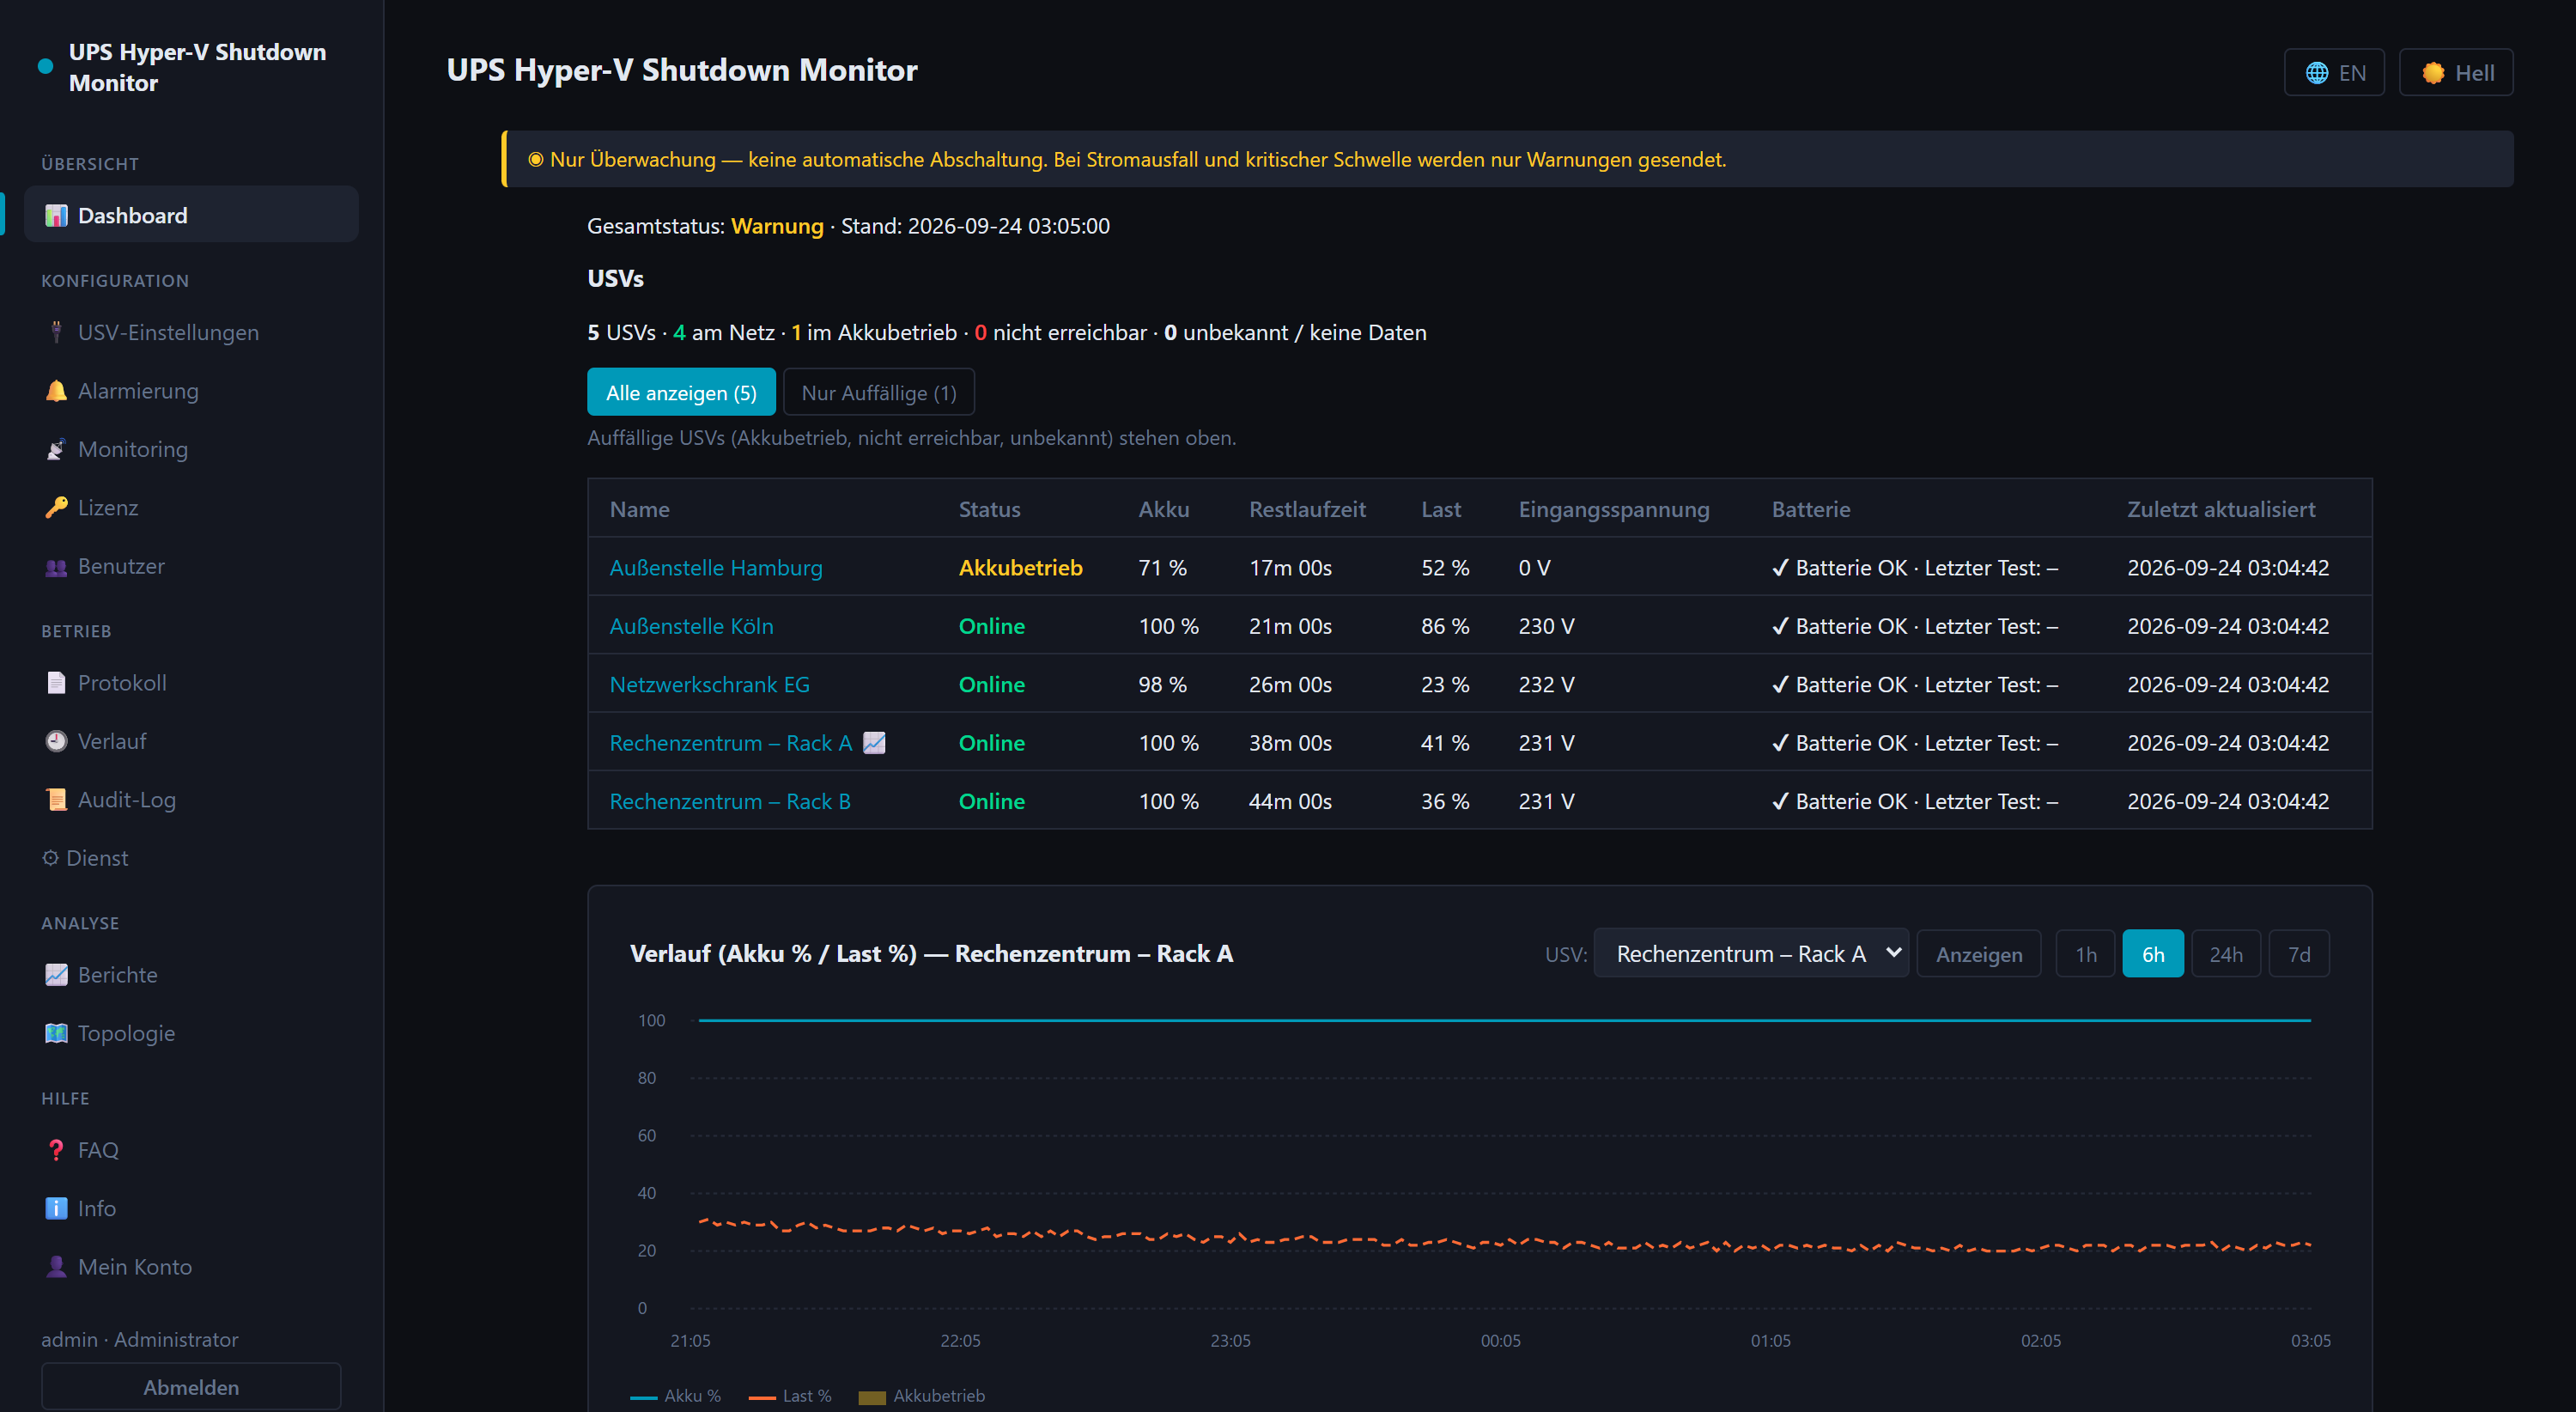Click the Last % legend entry

[790, 1396]
